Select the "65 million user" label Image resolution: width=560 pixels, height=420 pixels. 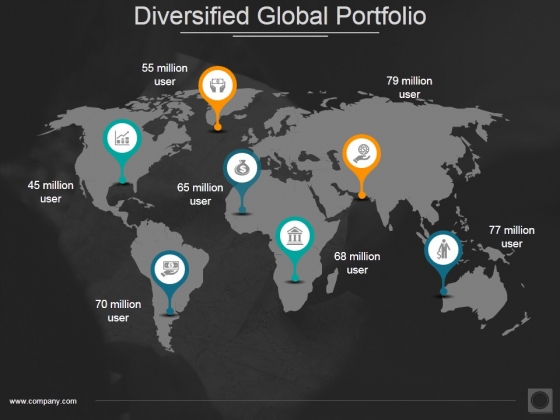pos(200,194)
